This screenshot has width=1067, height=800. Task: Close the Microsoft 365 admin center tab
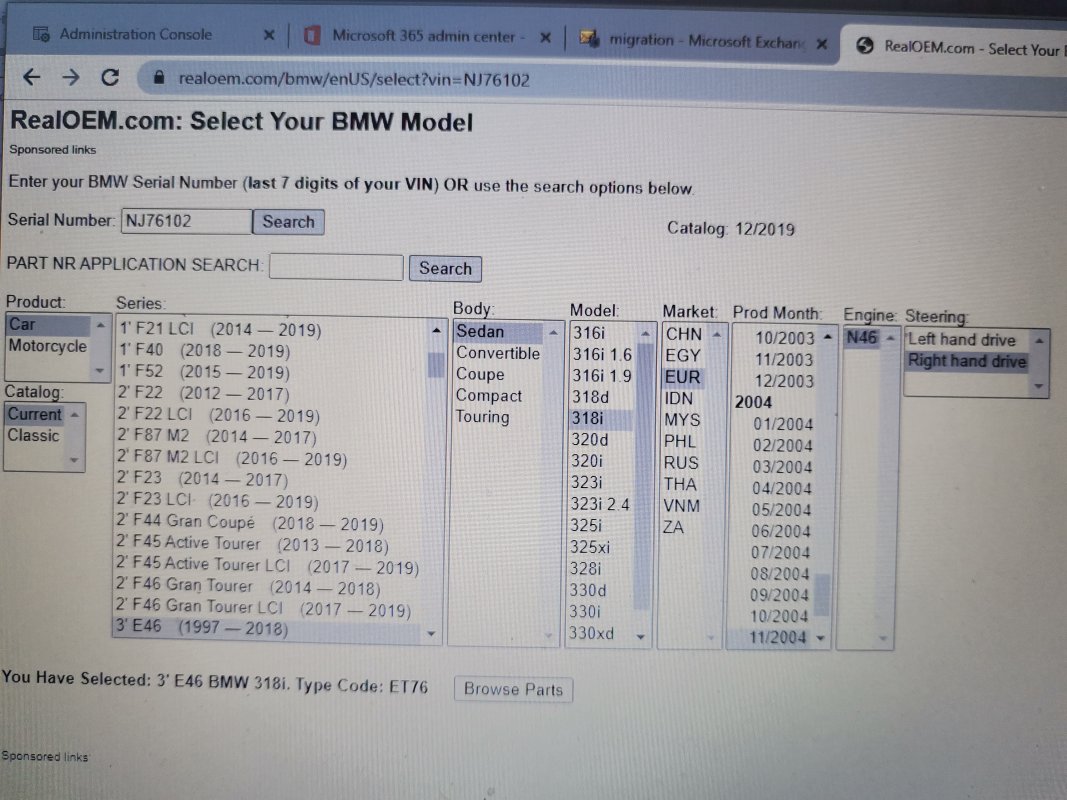[545, 37]
